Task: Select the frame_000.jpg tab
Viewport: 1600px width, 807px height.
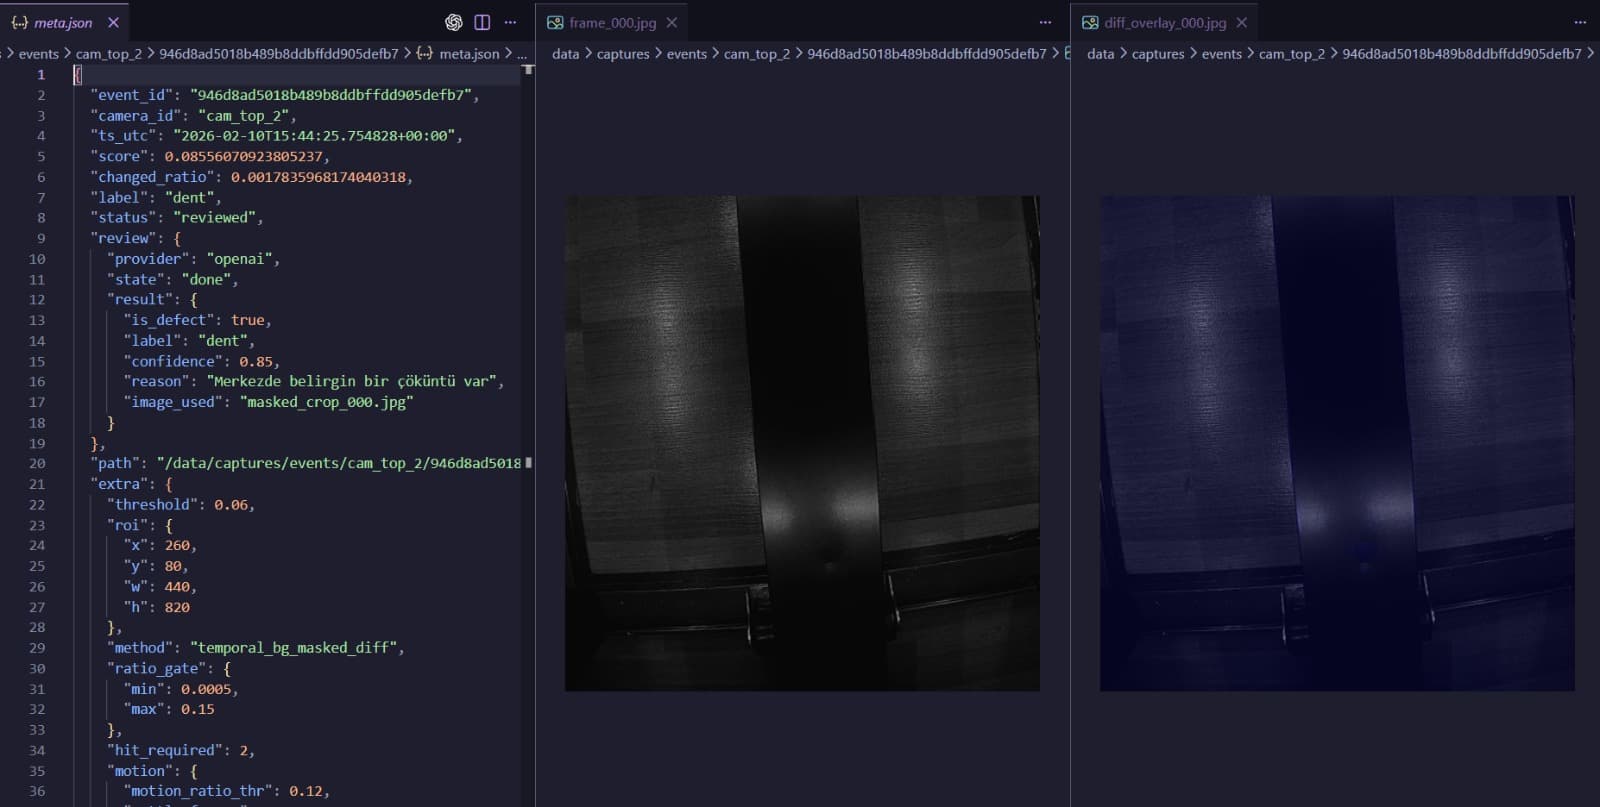Action: click(x=612, y=22)
